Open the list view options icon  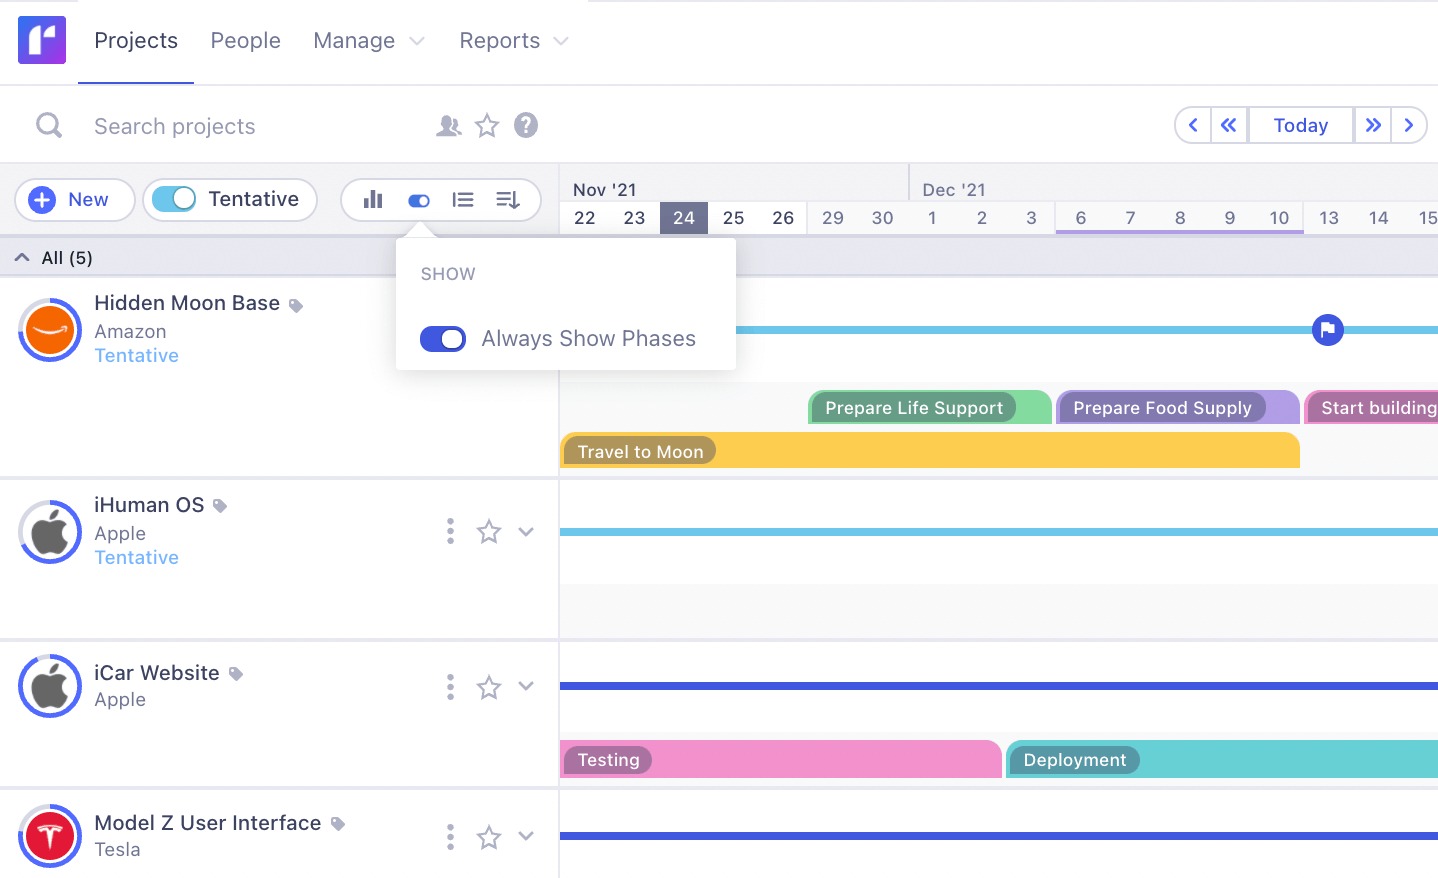[x=463, y=200]
